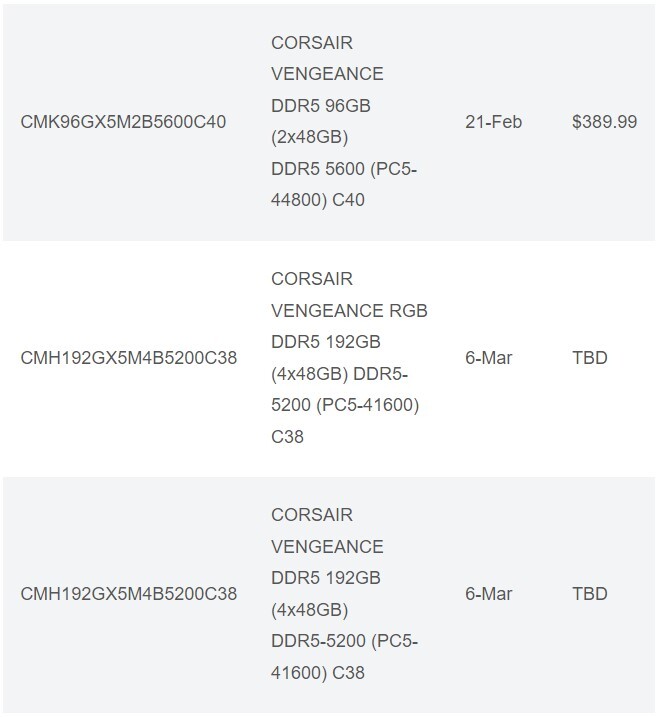Click the 21-Feb release date
657x717 pixels.
(x=493, y=122)
